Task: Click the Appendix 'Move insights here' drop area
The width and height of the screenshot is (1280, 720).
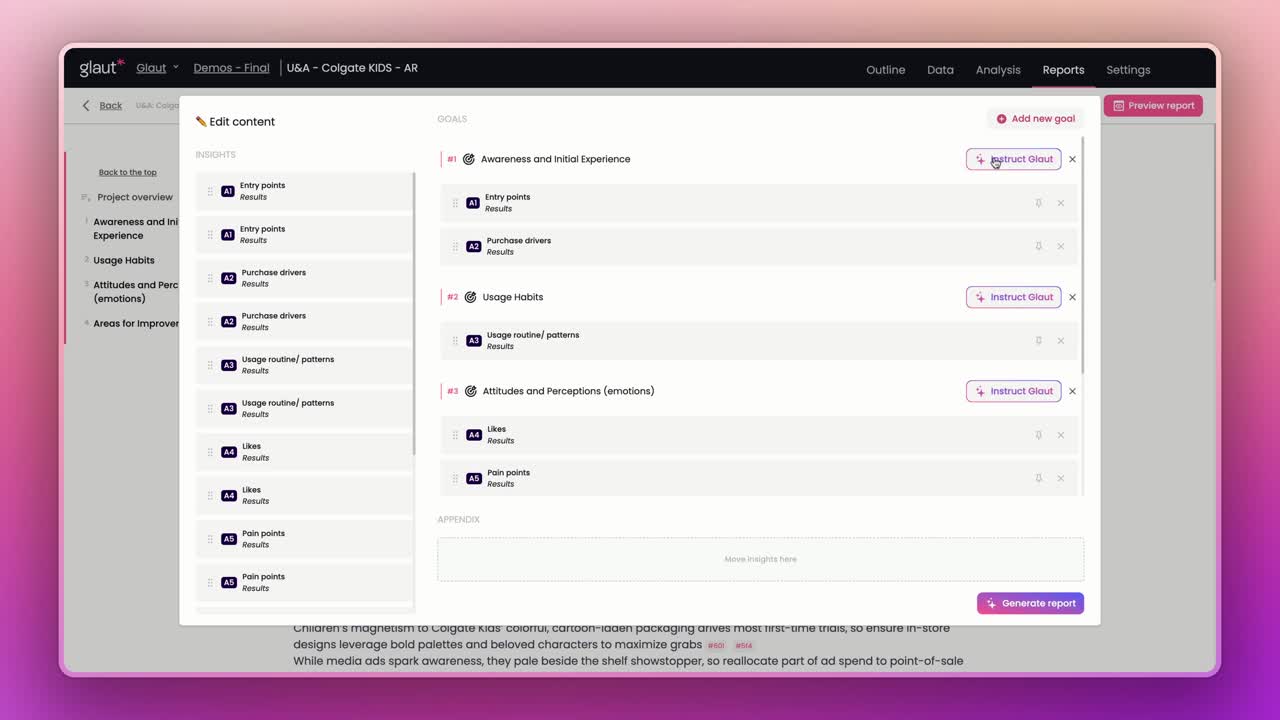Action: tap(760, 559)
